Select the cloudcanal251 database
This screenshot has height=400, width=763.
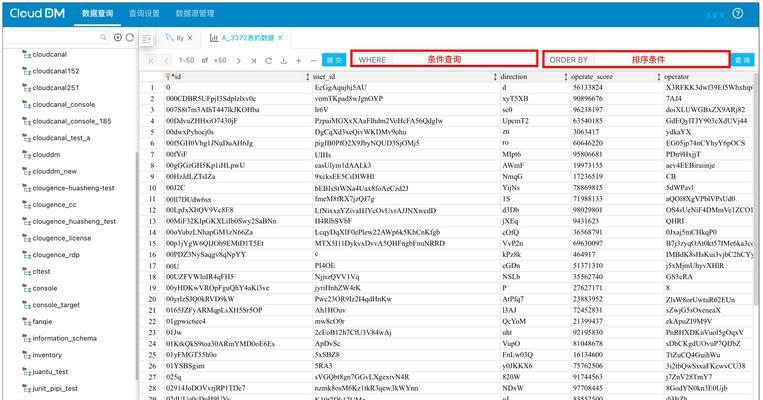tap(55, 88)
